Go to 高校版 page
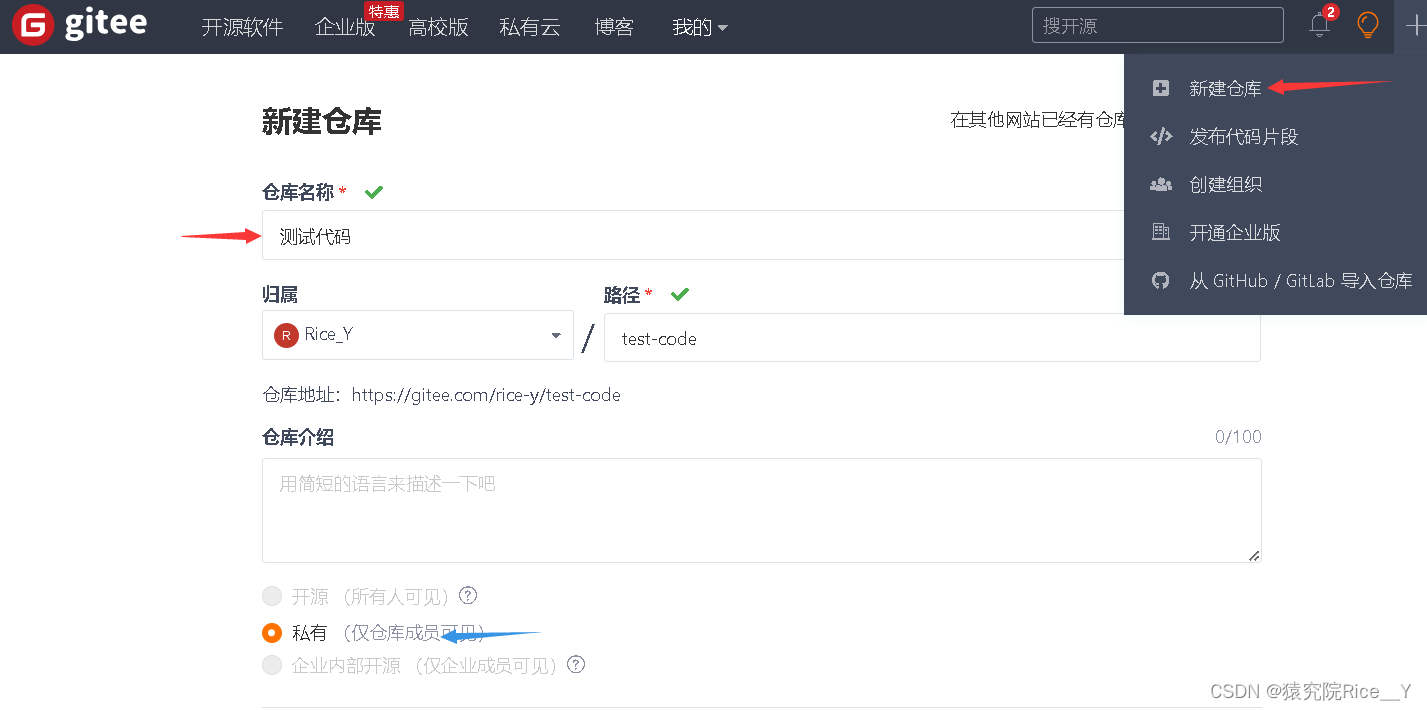 pos(438,27)
